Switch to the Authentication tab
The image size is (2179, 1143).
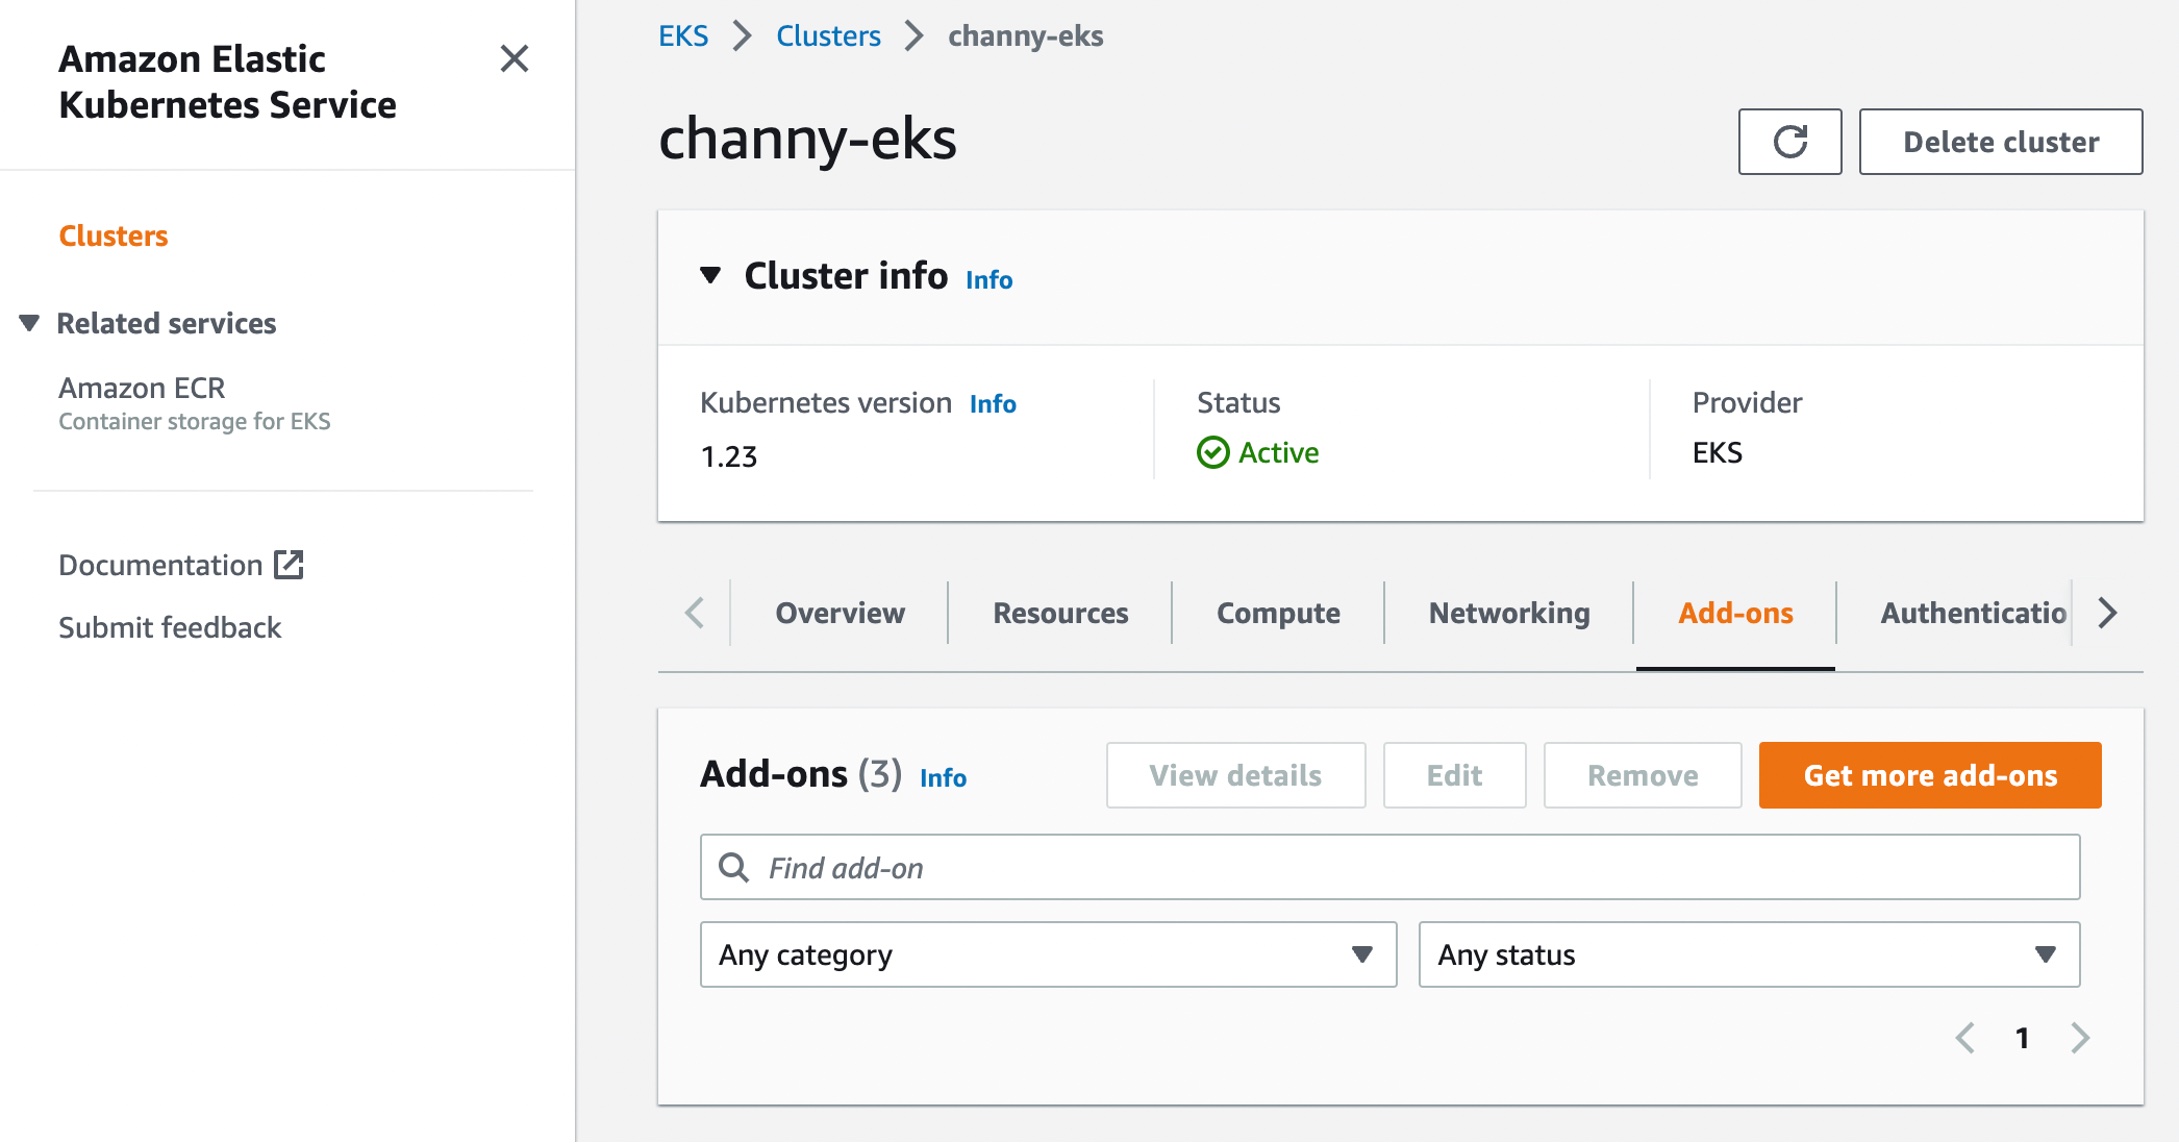pyautogui.click(x=1973, y=613)
